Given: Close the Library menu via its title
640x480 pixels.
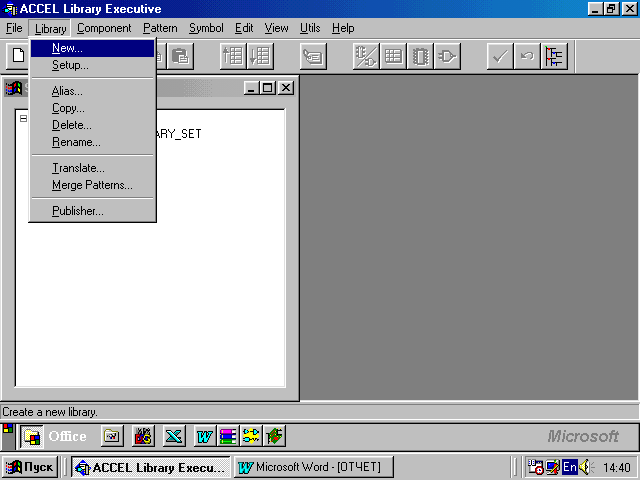Looking at the screenshot, I should pyautogui.click(x=50, y=29).
